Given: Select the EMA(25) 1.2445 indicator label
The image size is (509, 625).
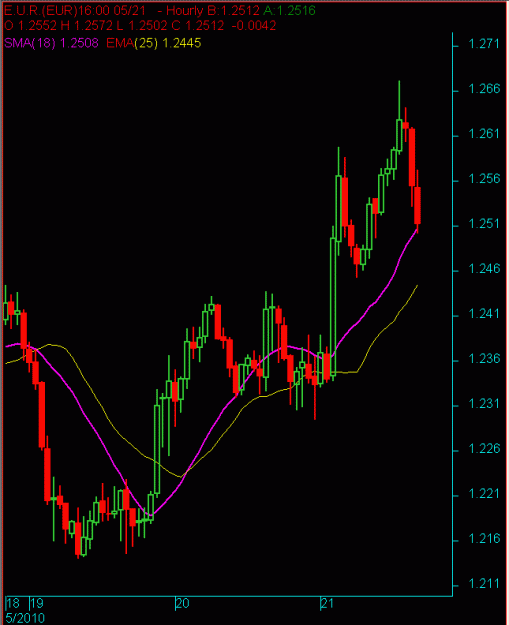Looking at the screenshot, I should coord(153,43).
